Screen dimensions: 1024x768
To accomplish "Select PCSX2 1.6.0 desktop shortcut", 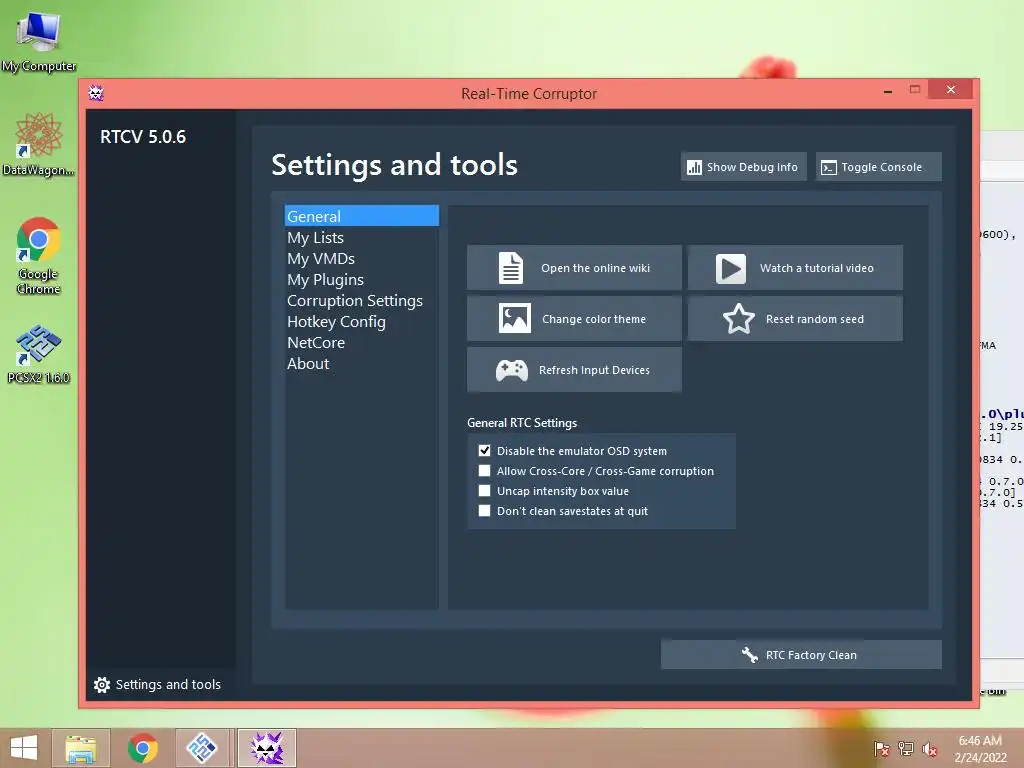I will point(39,353).
